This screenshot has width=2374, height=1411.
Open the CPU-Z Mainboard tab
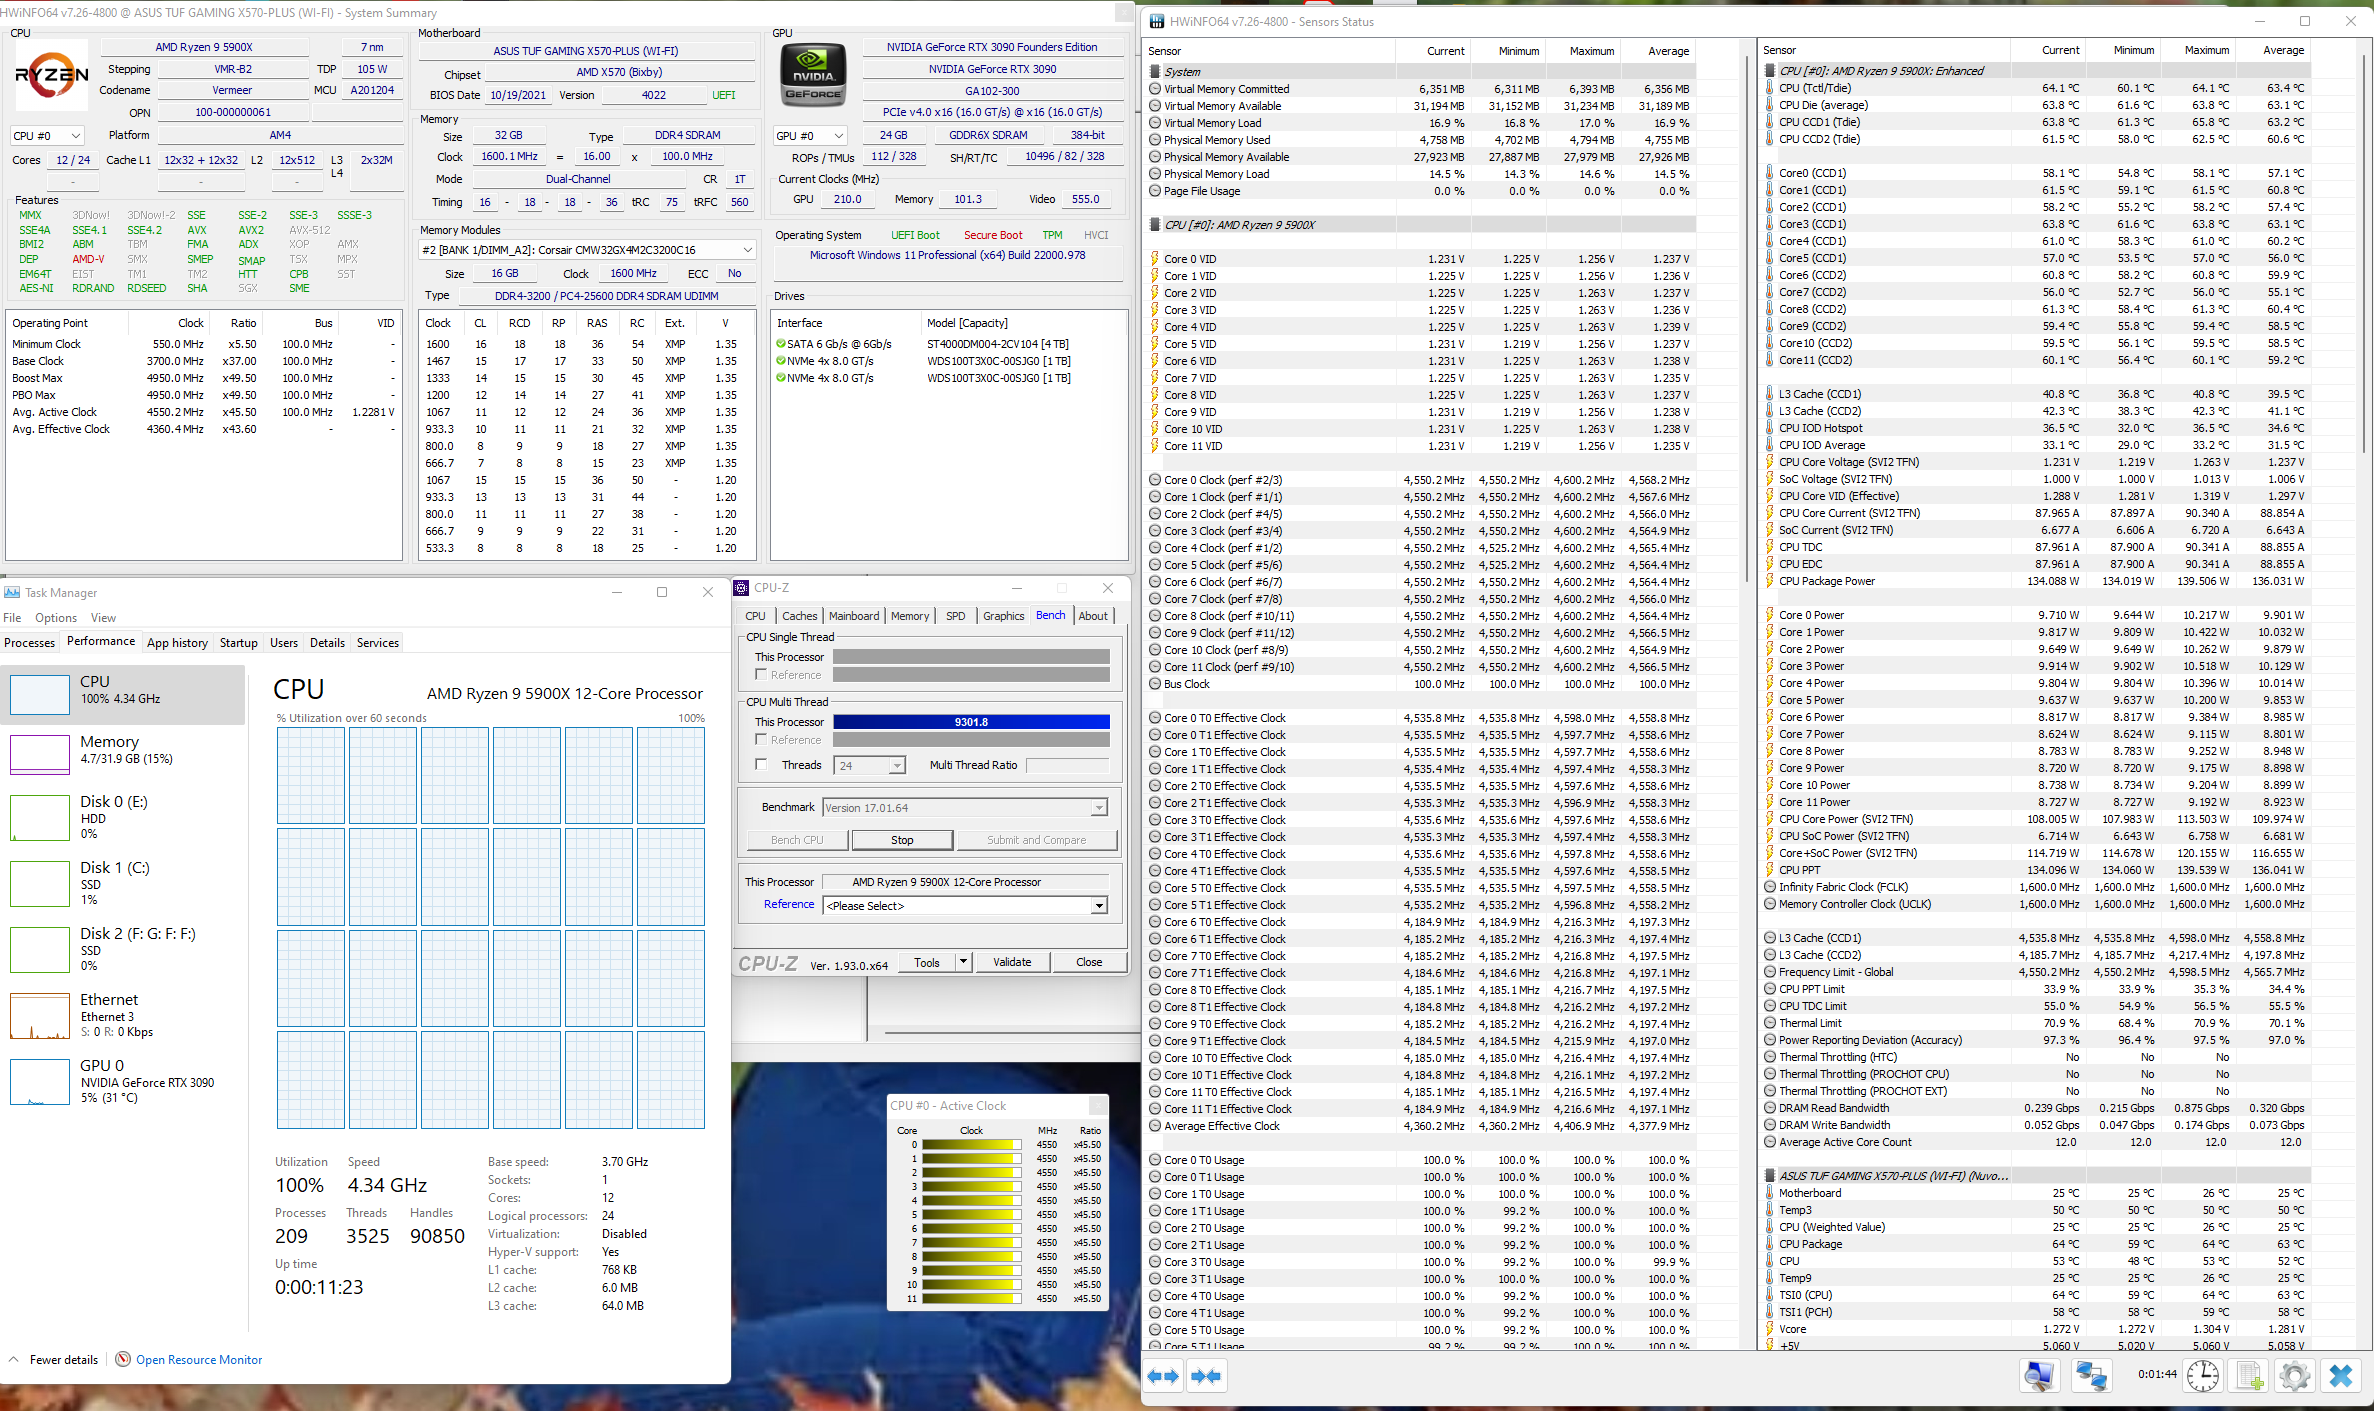(x=854, y=616)
